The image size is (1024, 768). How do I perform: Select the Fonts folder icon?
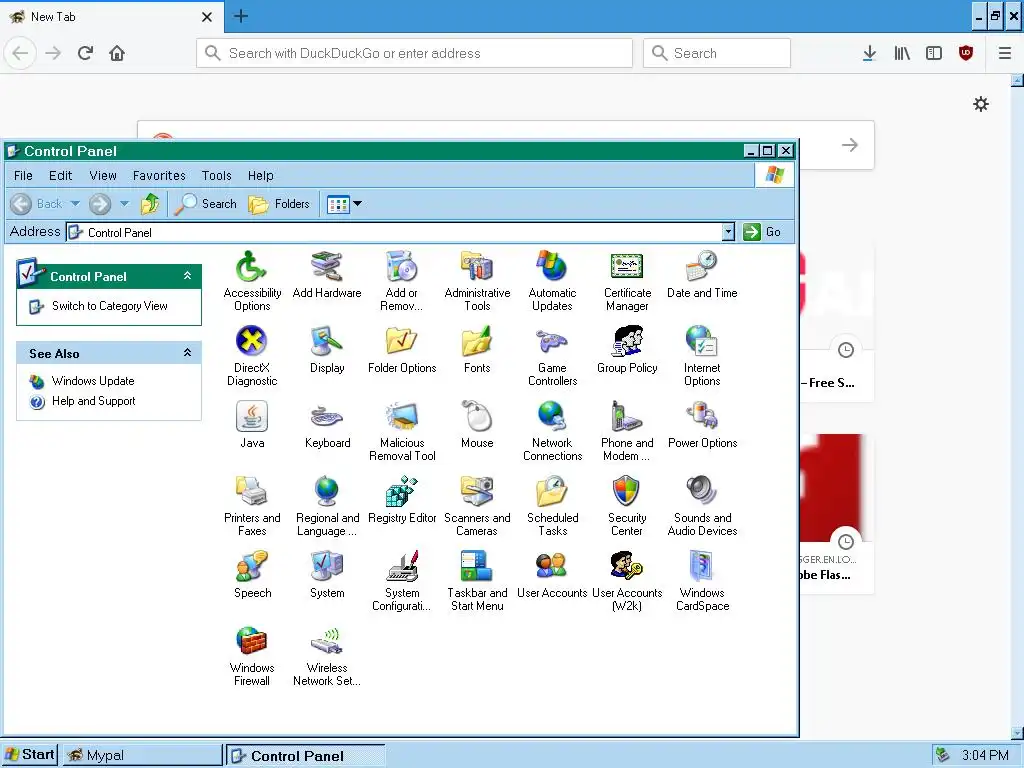click(477, 341)
